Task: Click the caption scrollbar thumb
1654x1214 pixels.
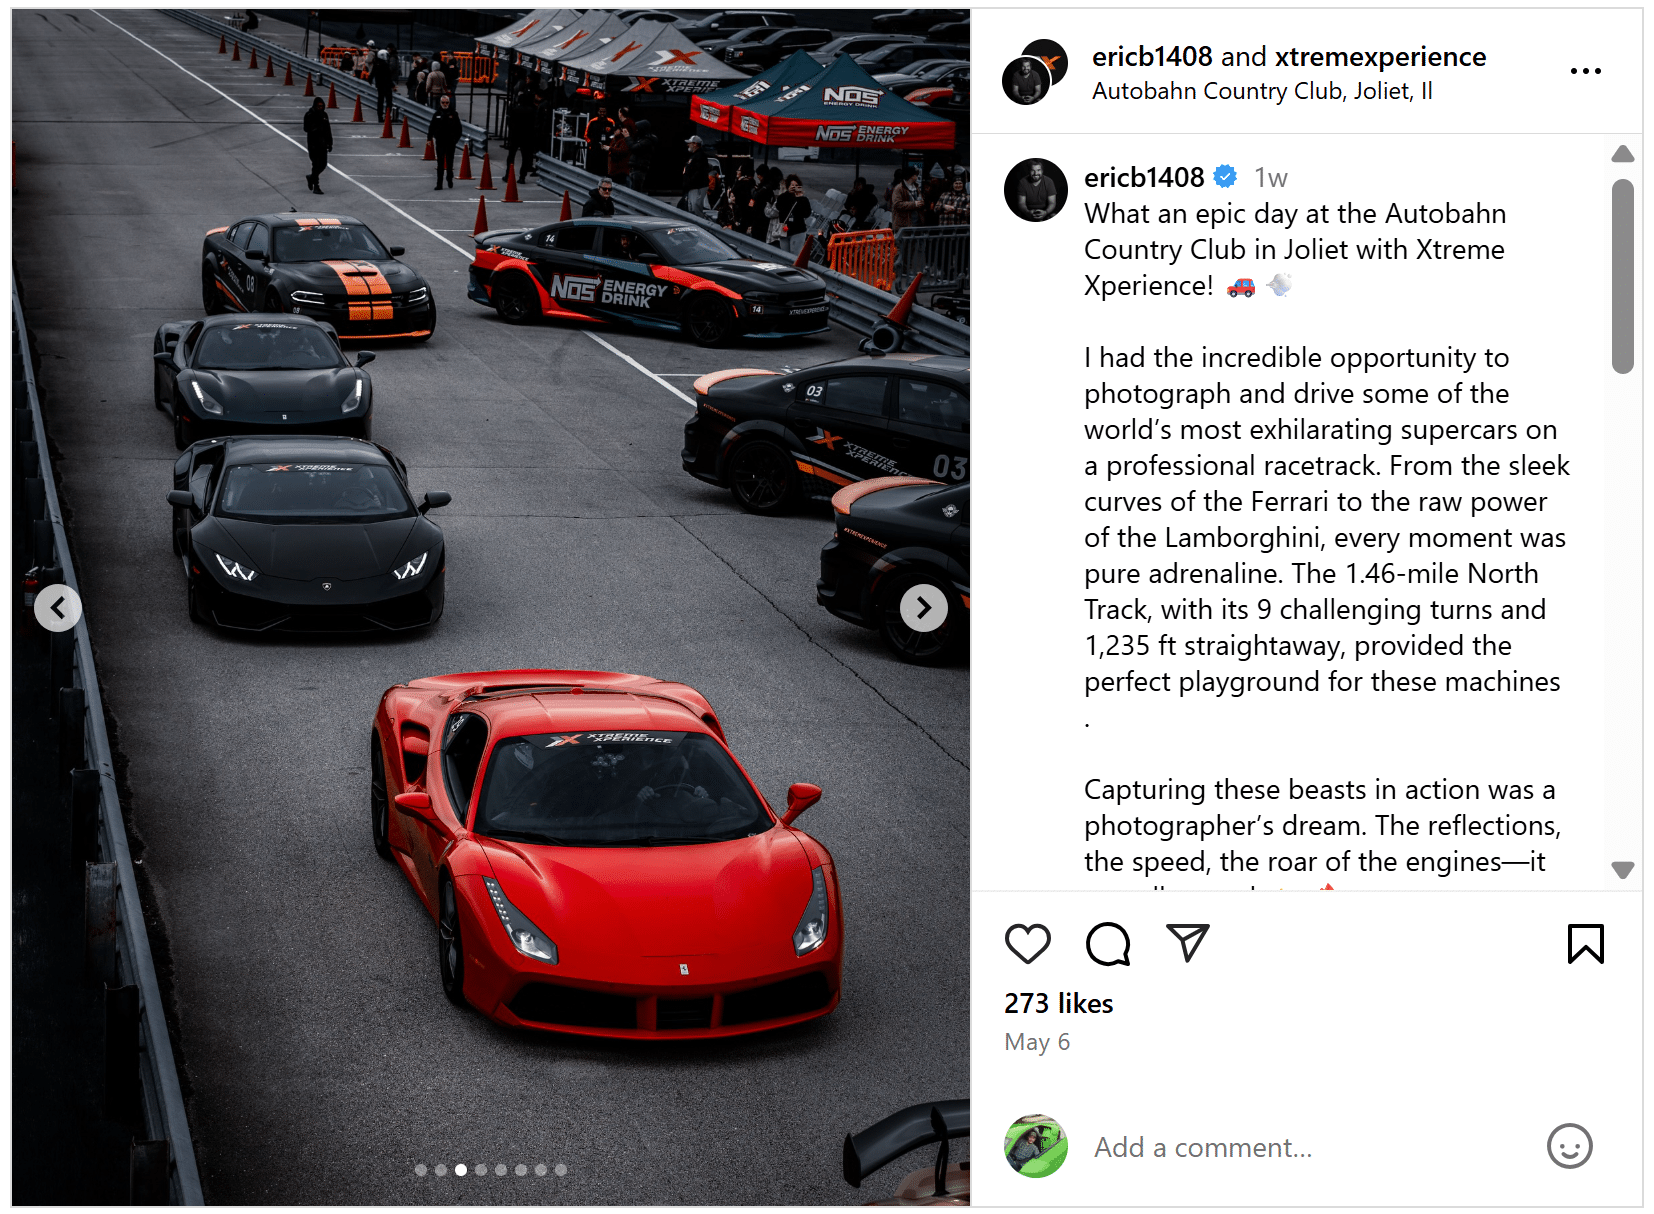Action: point(1622,277)
